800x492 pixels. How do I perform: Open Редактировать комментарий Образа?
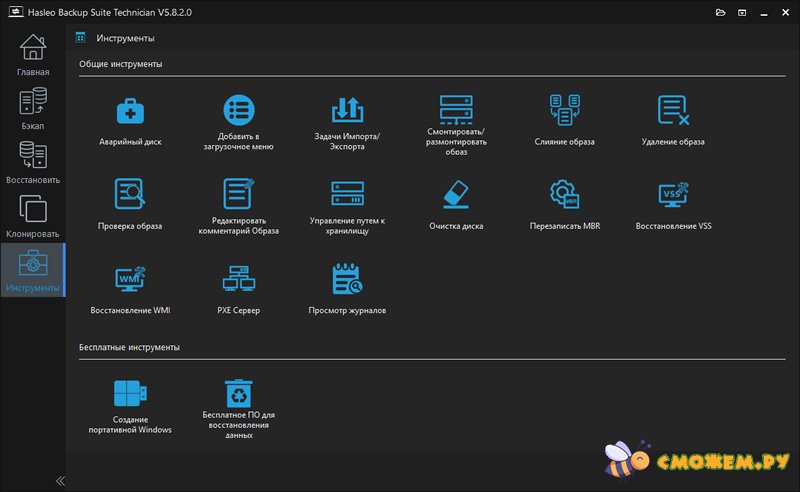coord(239,194)
